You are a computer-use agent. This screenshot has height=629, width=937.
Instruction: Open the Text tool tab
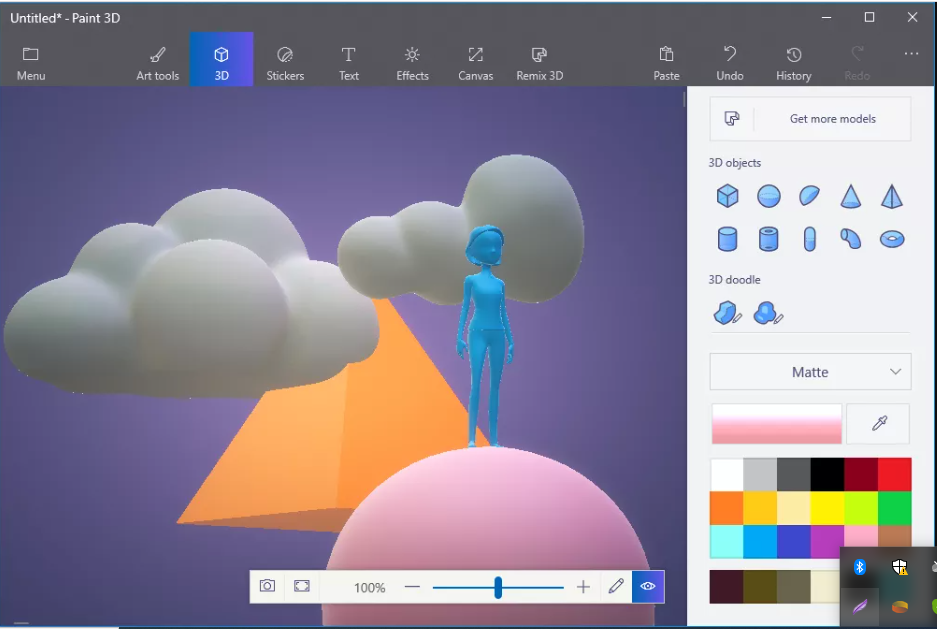[348, 62]
